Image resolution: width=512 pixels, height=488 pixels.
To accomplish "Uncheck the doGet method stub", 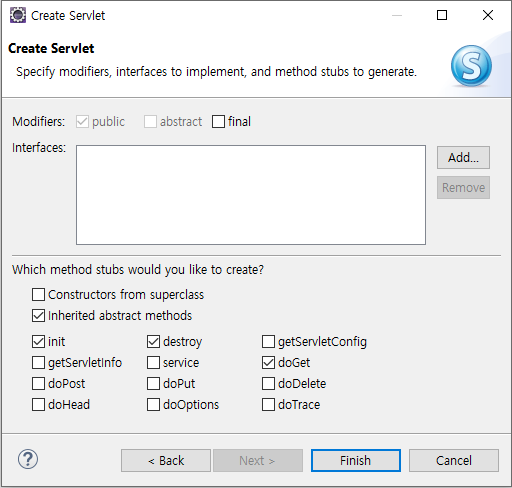I will point(268,363).
